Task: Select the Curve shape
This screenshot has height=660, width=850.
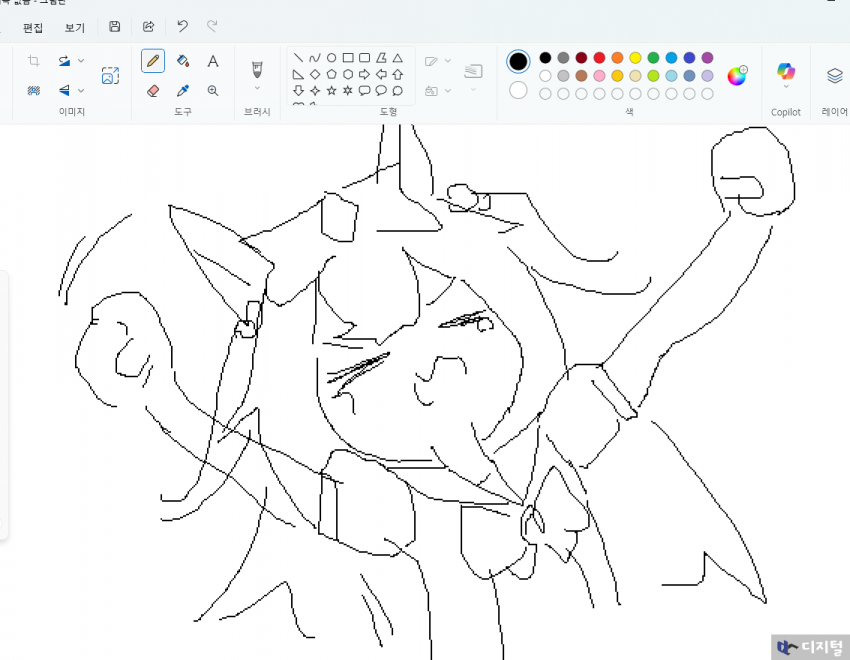Action: (315, 57)
